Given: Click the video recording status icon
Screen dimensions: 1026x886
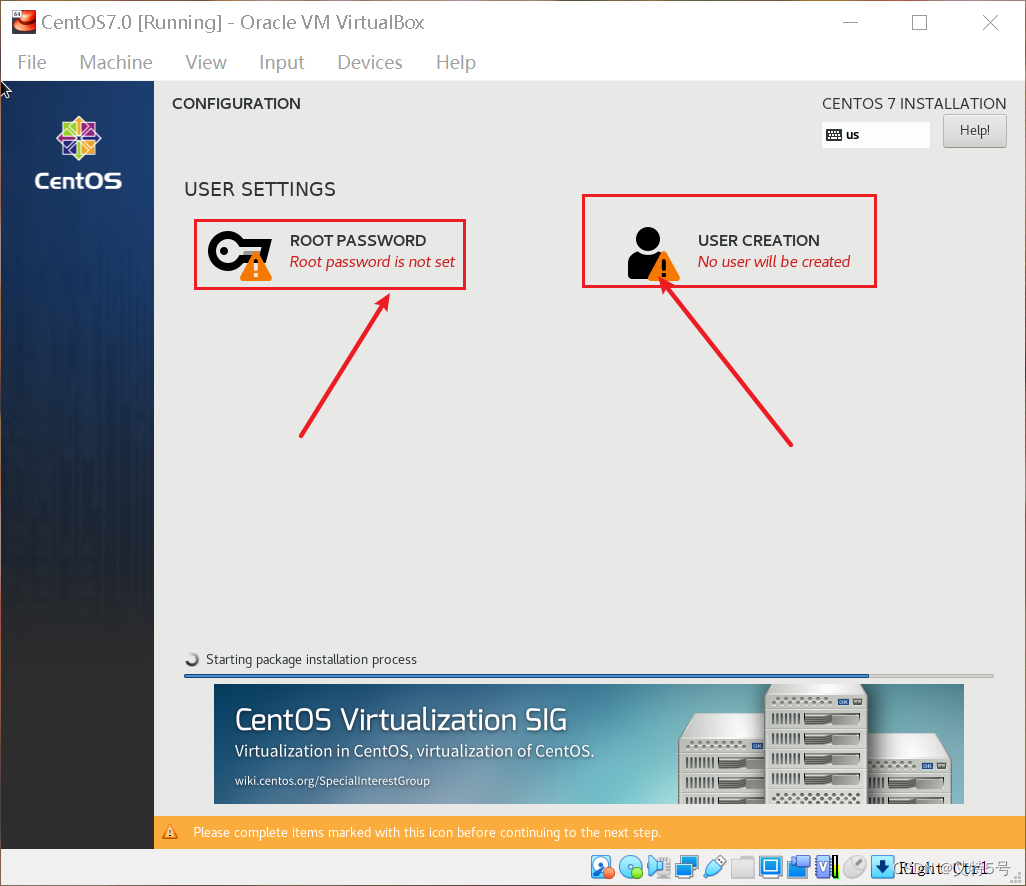Looking at the screenshot, I should point(800,867).
